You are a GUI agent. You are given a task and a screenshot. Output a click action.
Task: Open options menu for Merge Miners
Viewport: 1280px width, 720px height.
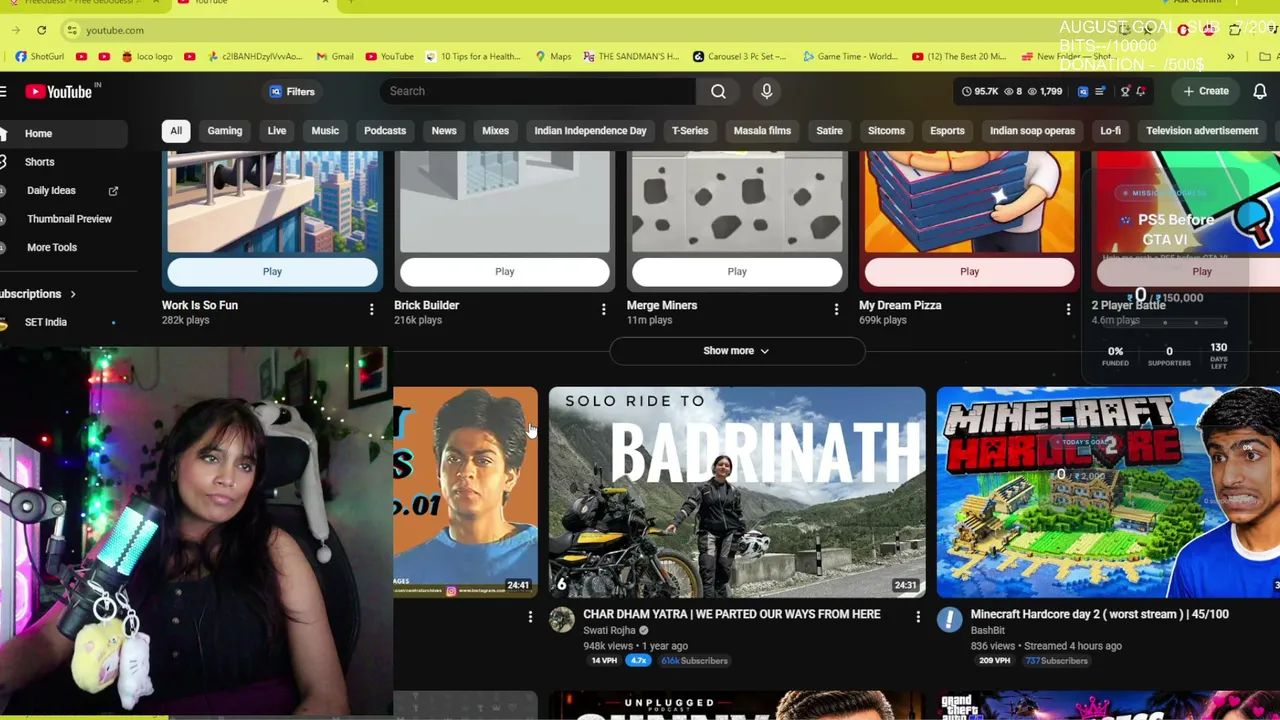836,310
